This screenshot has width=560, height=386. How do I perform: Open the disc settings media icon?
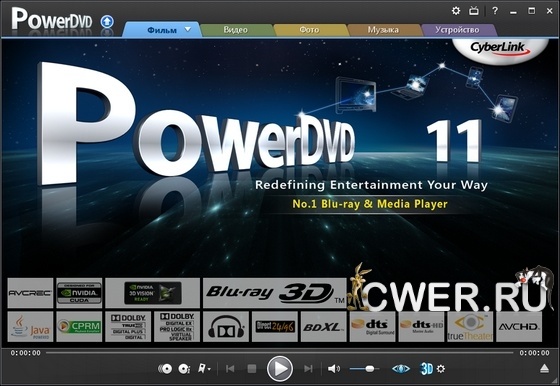coord(184,369)
